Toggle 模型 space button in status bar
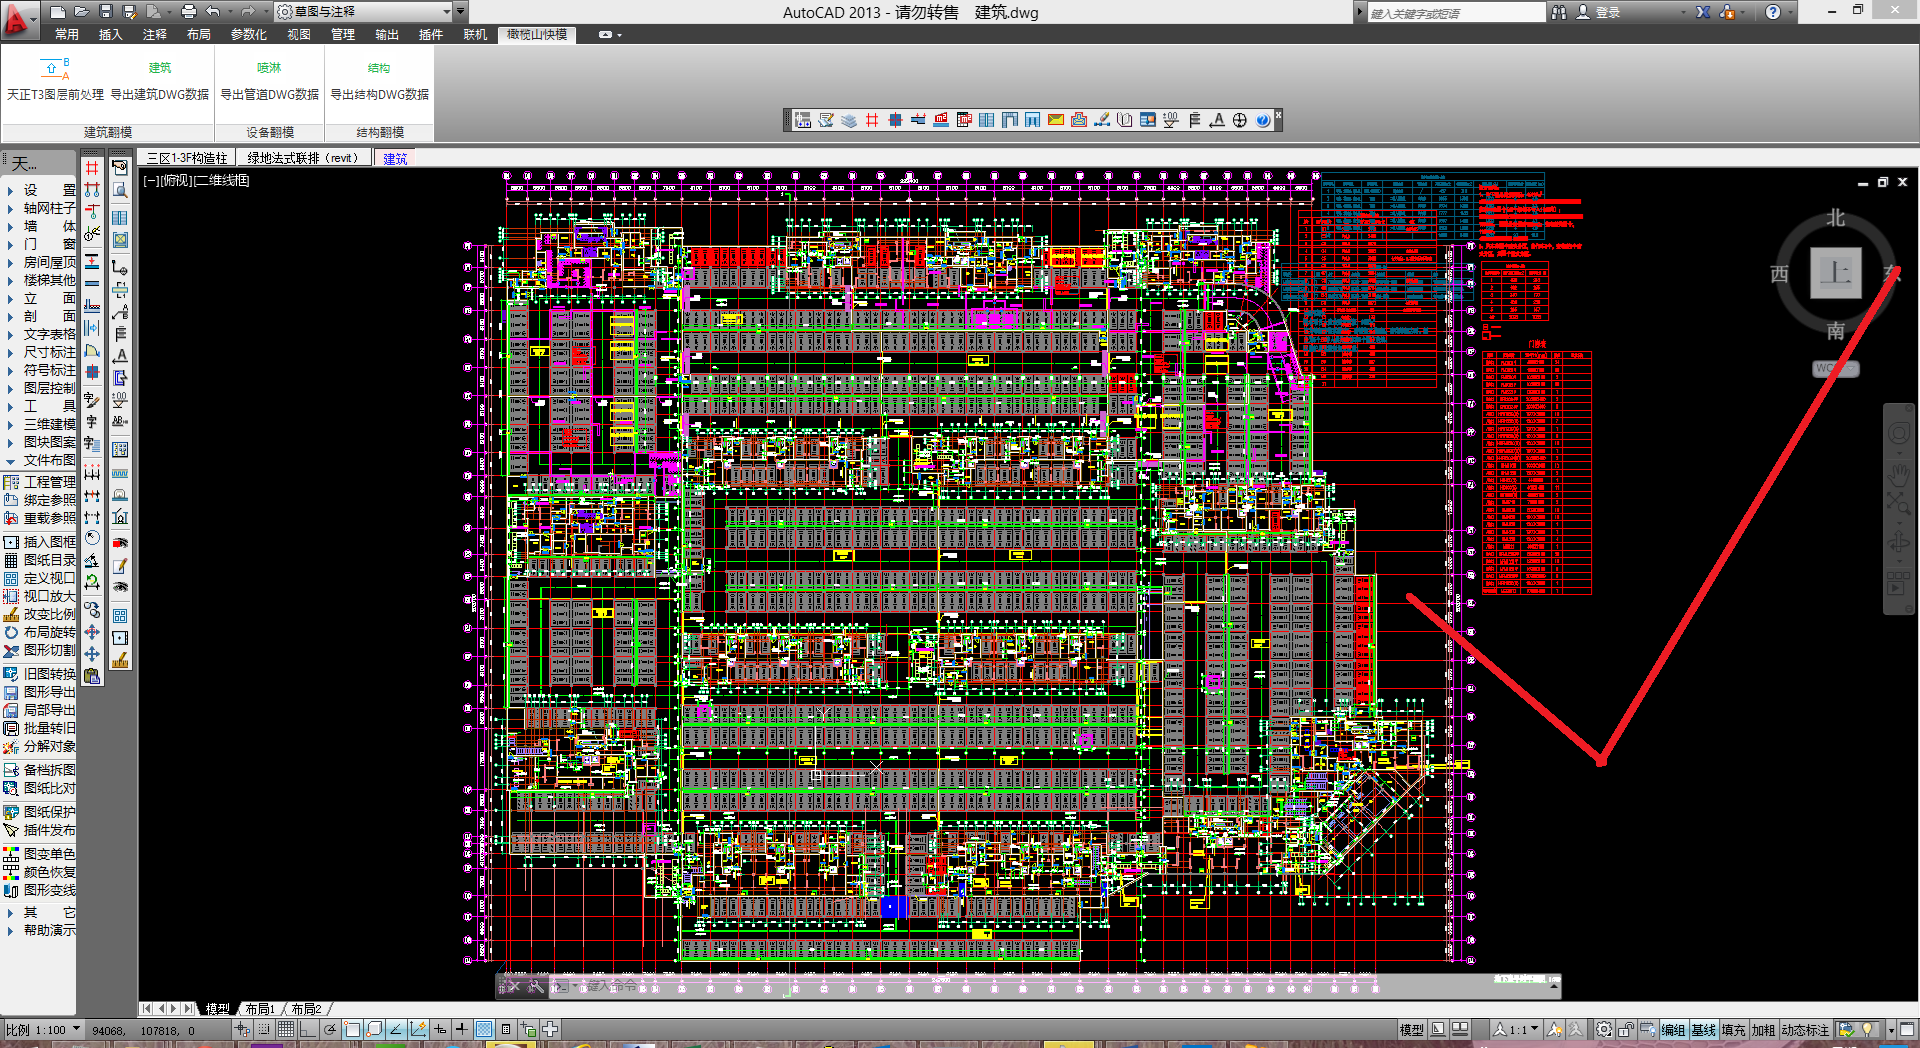This screenshot has height=1048, width=1920. pyautogui.click(x=1412, y=1030)
